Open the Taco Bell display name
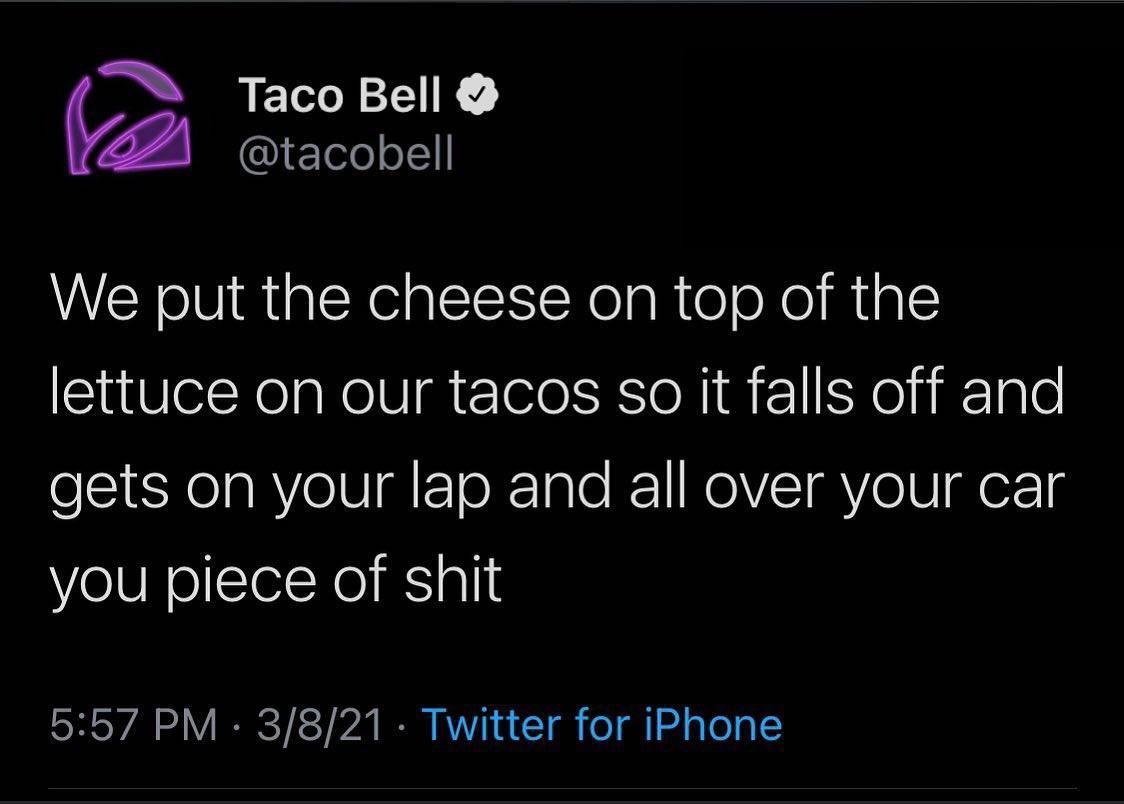The width and height of the screenshot is (1124, 804). [340, 96]
